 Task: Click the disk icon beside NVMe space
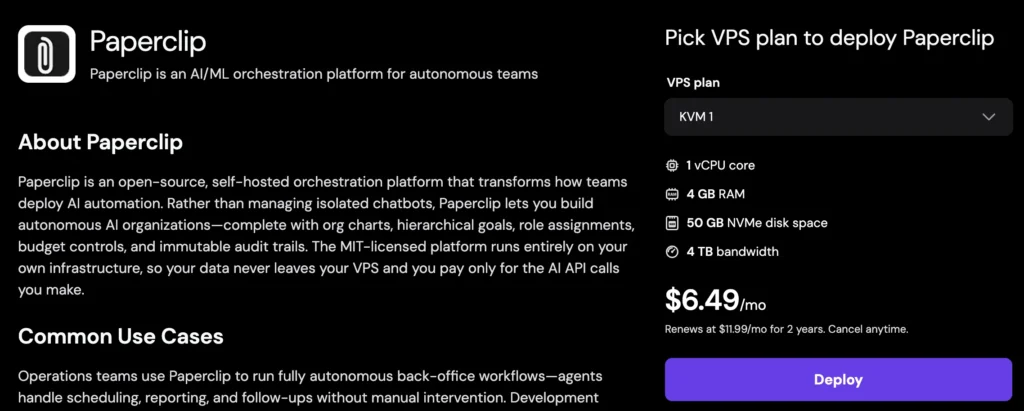(672, 223)
